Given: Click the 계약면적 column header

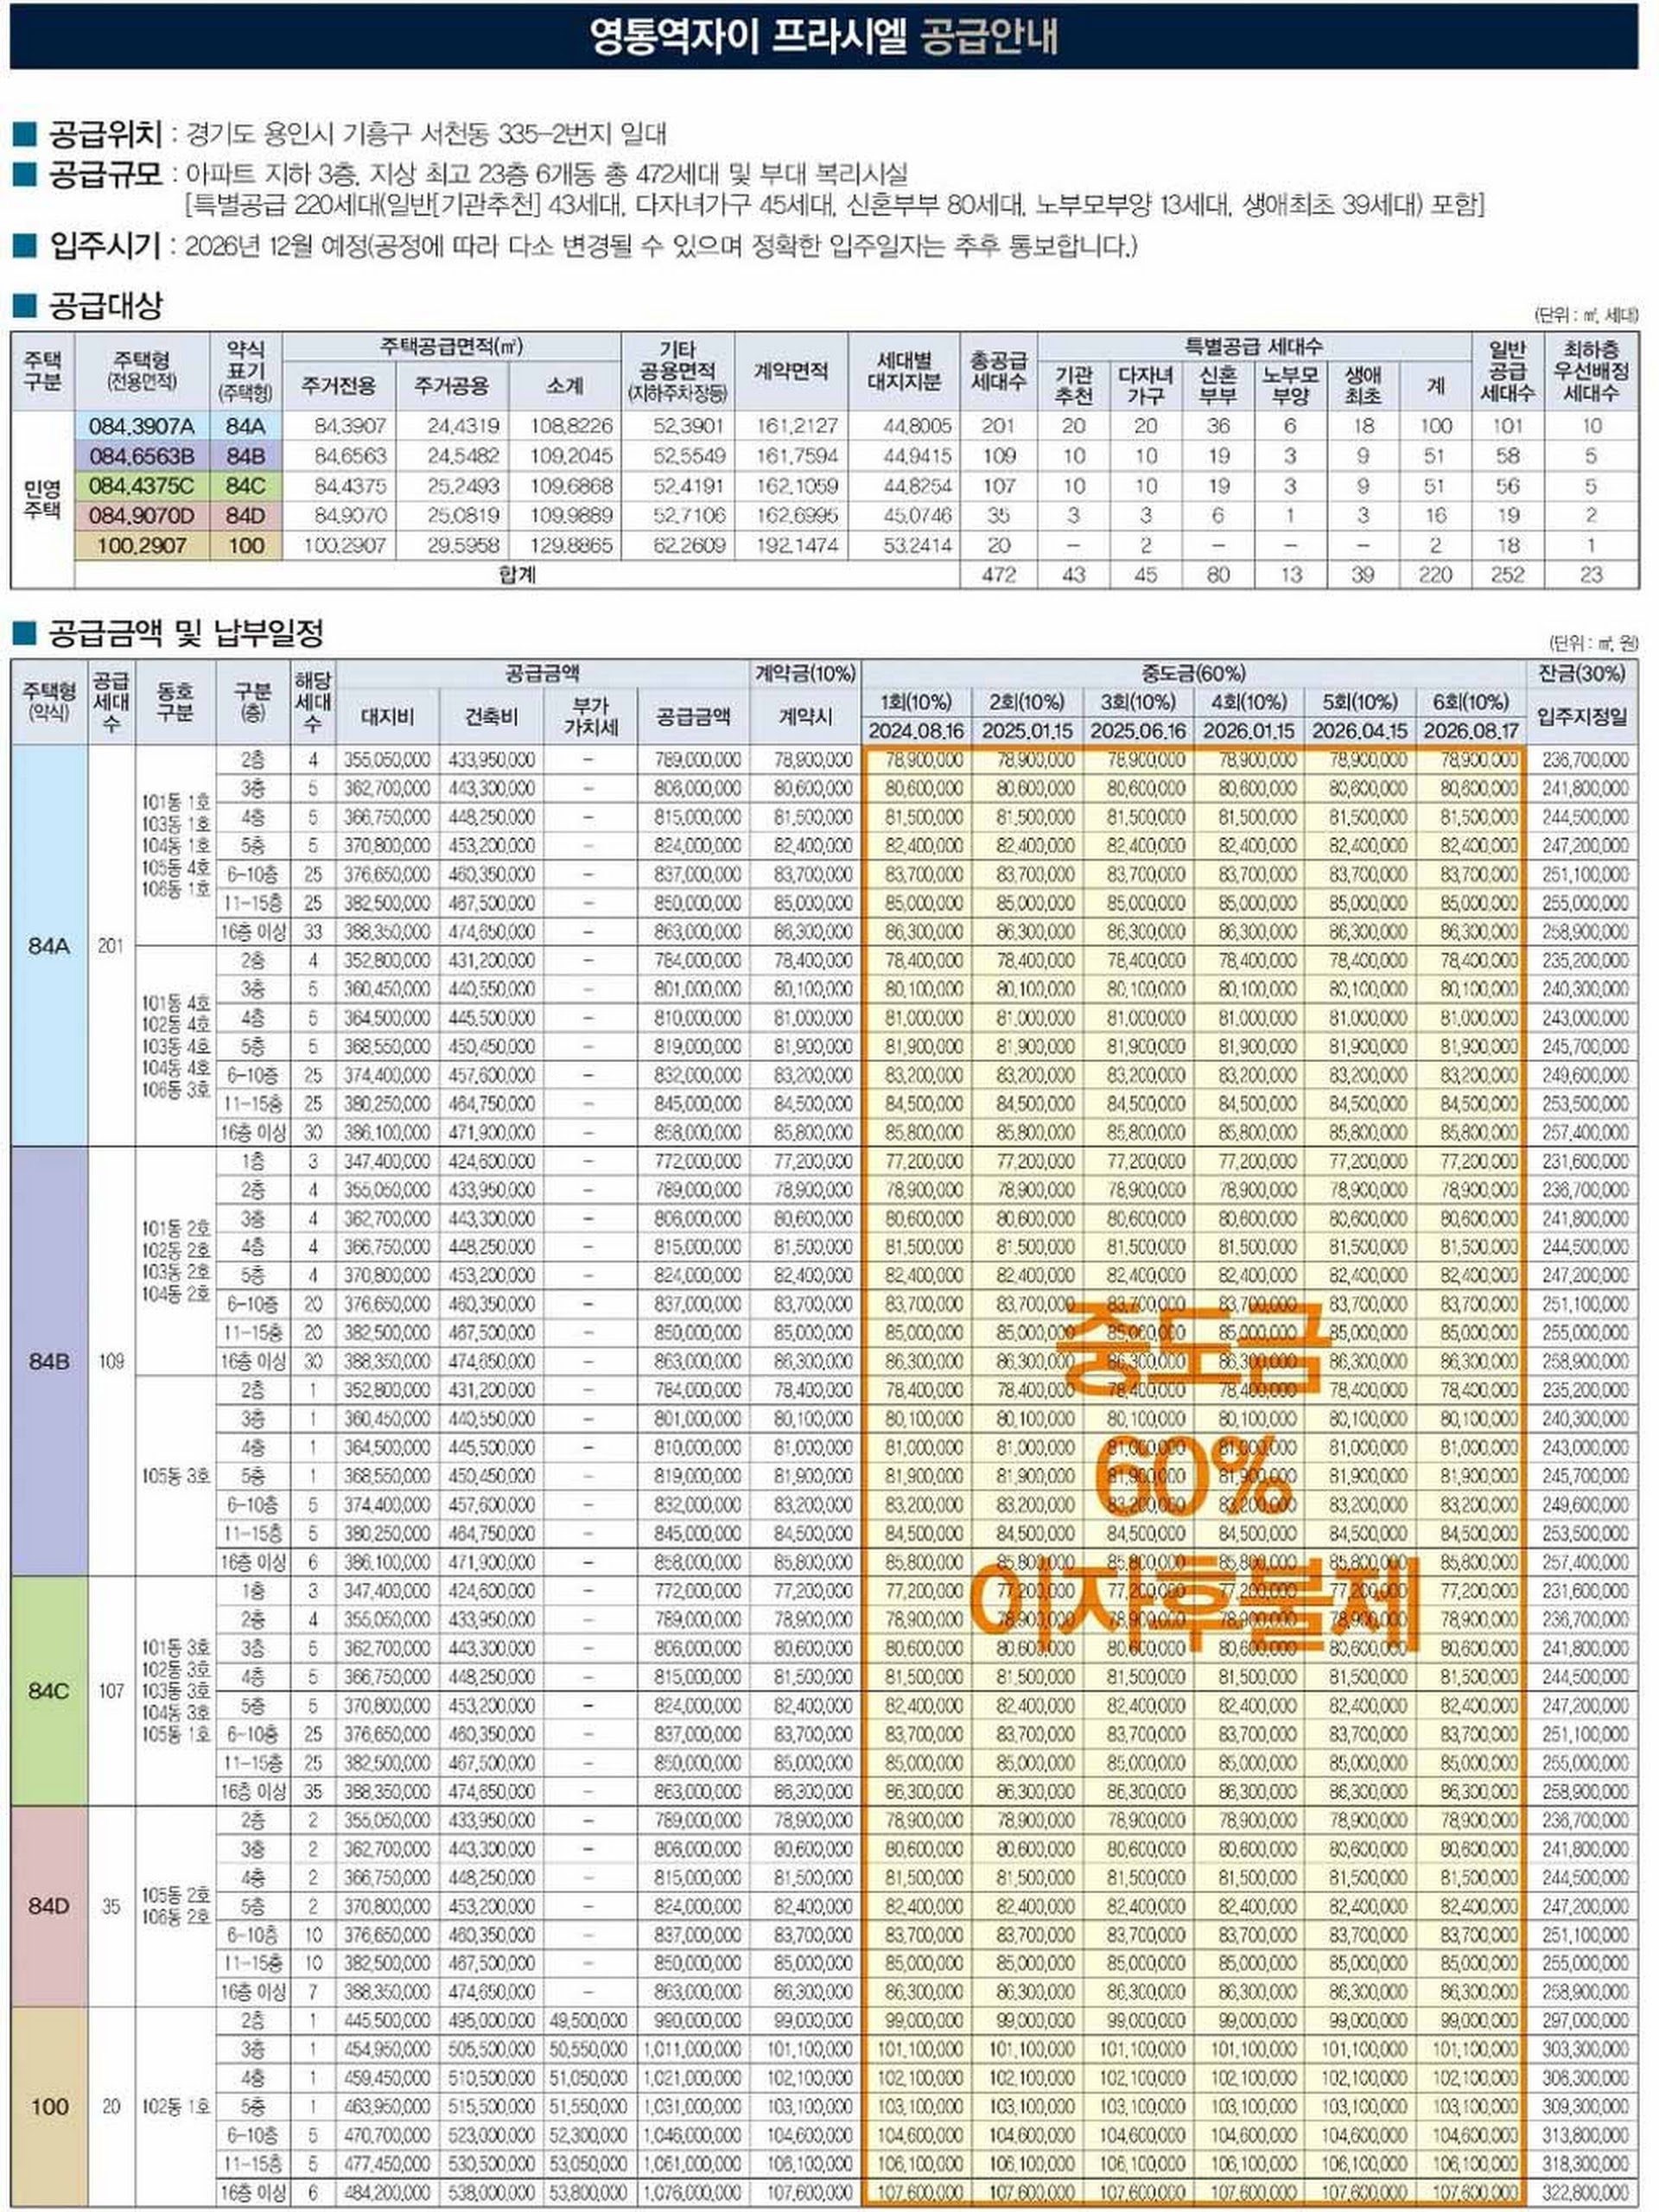Looking at the screenshot, I should (791, 372).
